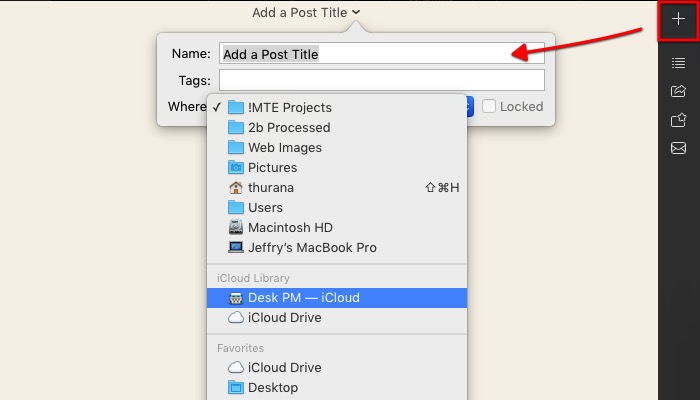Click the Name text field
This screenshot has height=400, width=700.
[381, 54]
